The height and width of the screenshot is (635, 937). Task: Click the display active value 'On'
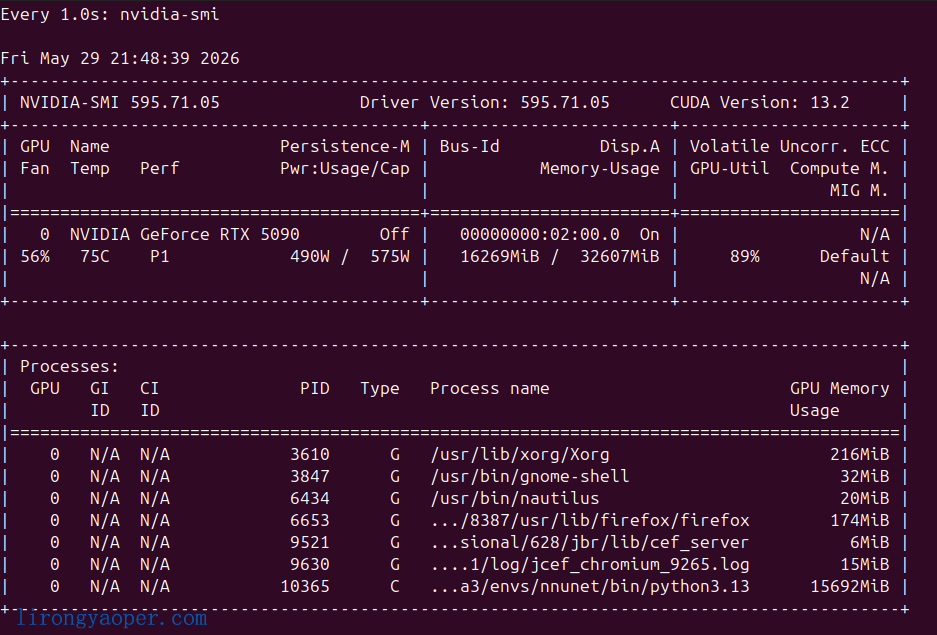(650, 234)
